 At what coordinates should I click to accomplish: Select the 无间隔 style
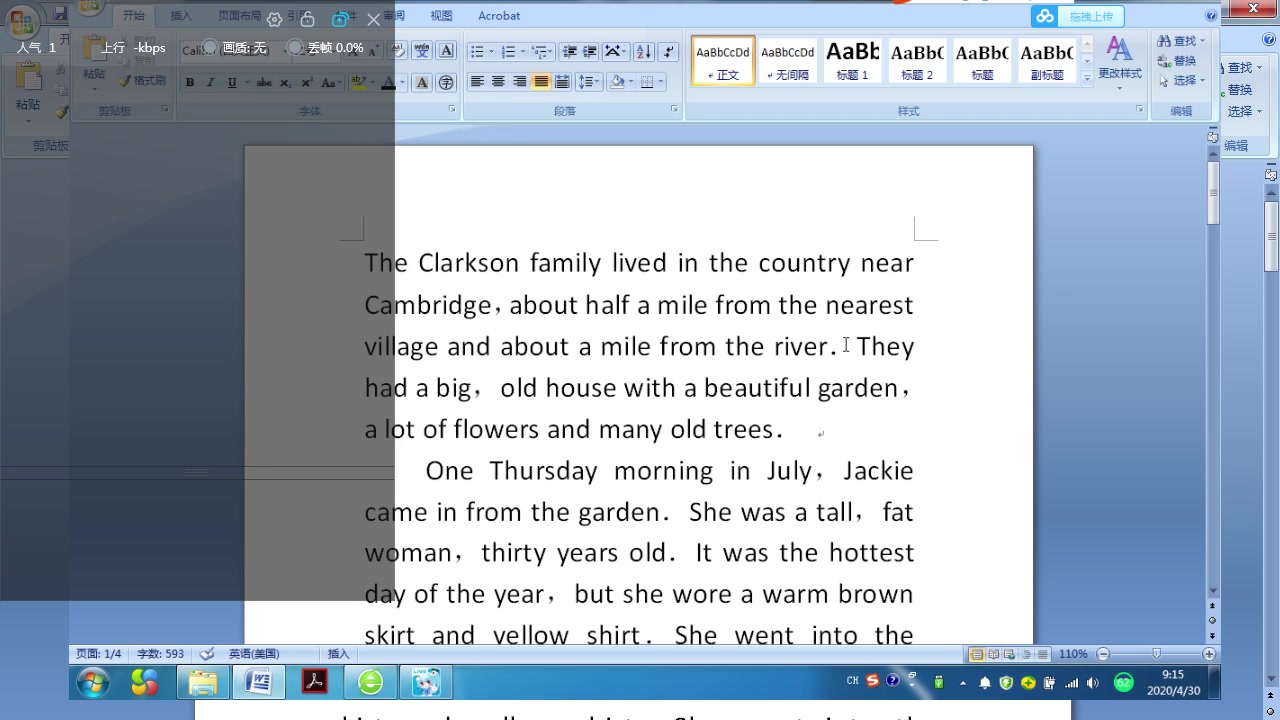click(787, 61)
